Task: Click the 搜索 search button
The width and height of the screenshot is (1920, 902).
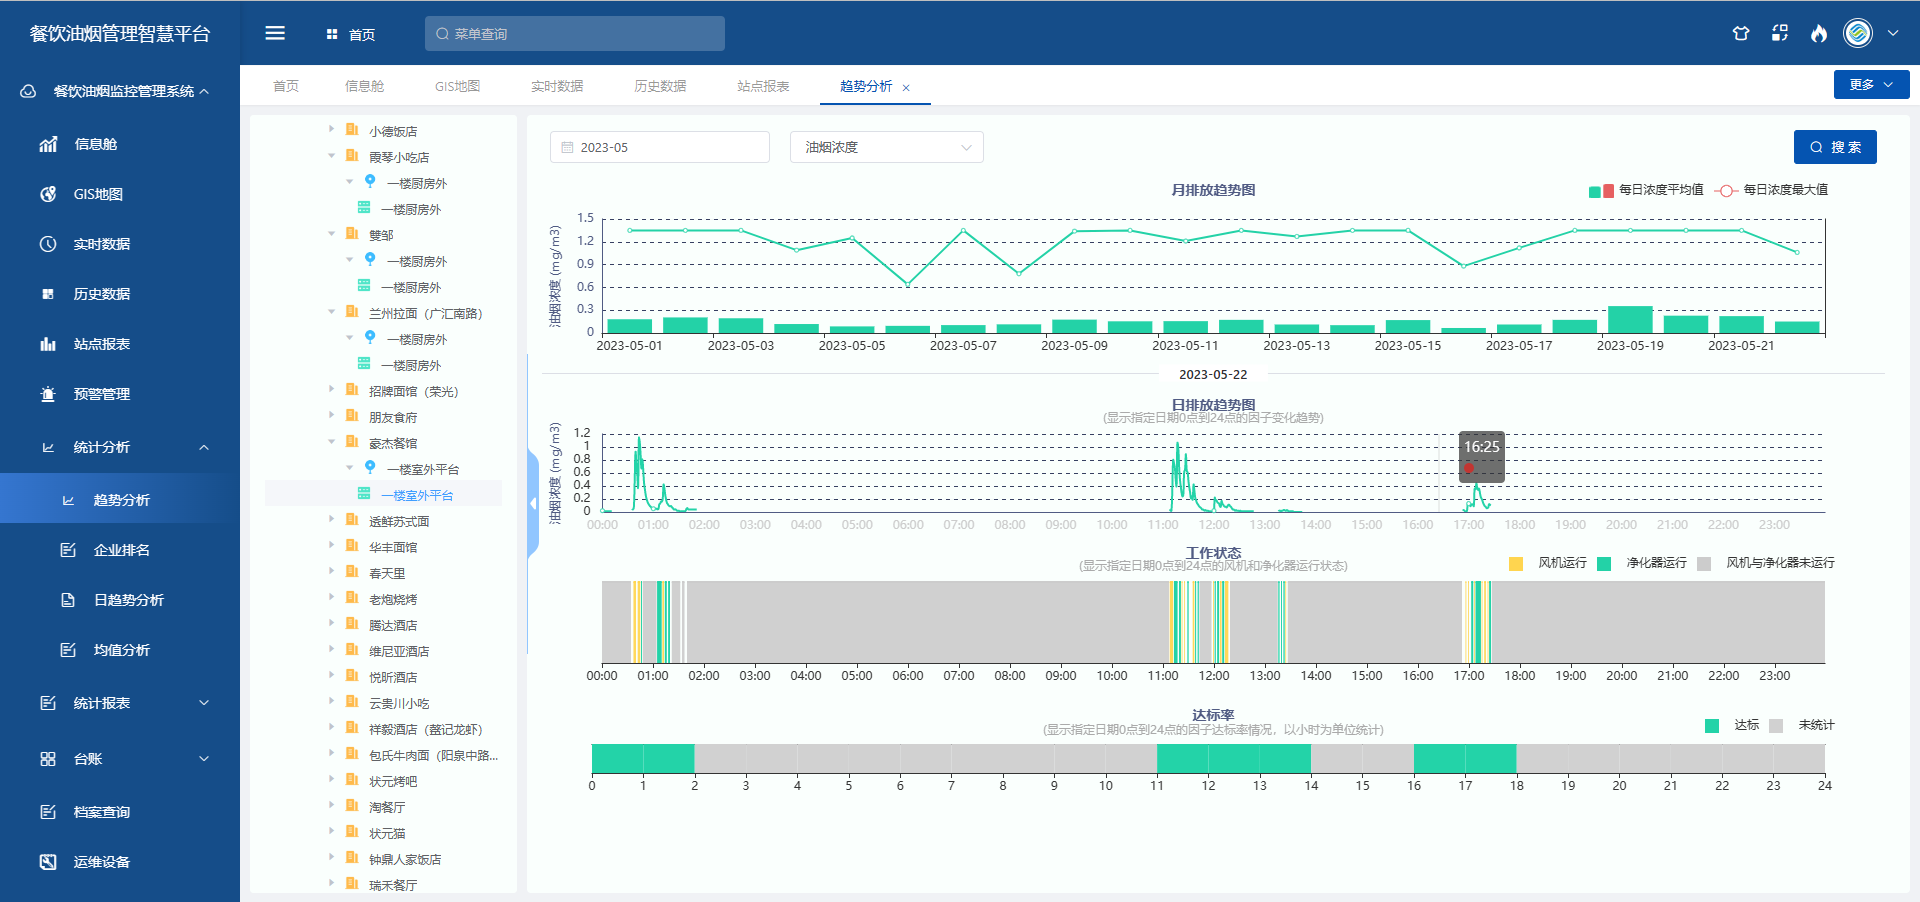Action: point(1835,147)
